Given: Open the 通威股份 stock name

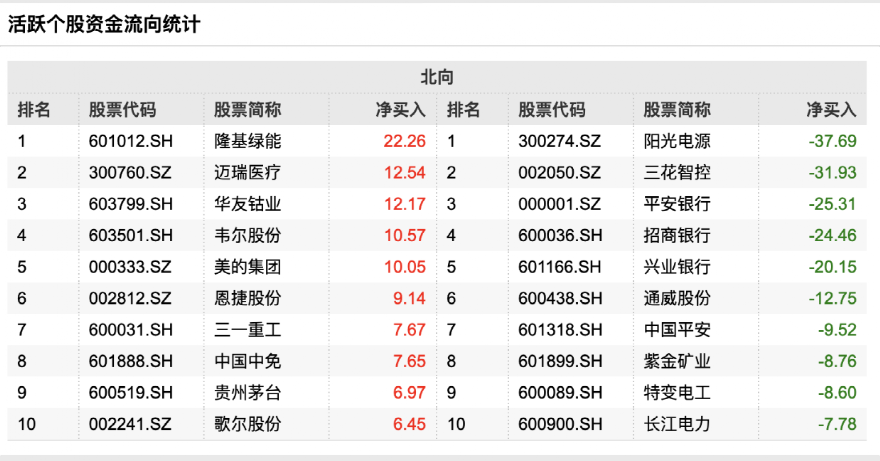Looking at the screenshot, I should pos(677,298).
